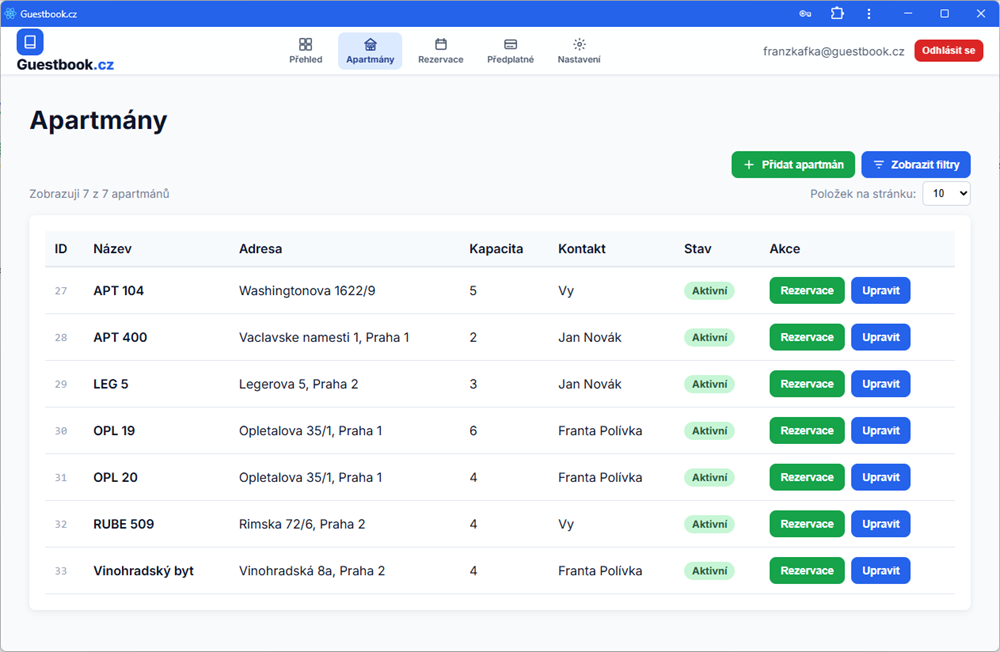The image size is (1000, 652).
Task: Open the three-dot menu in title bar
Action: click(x=869, y=13)
